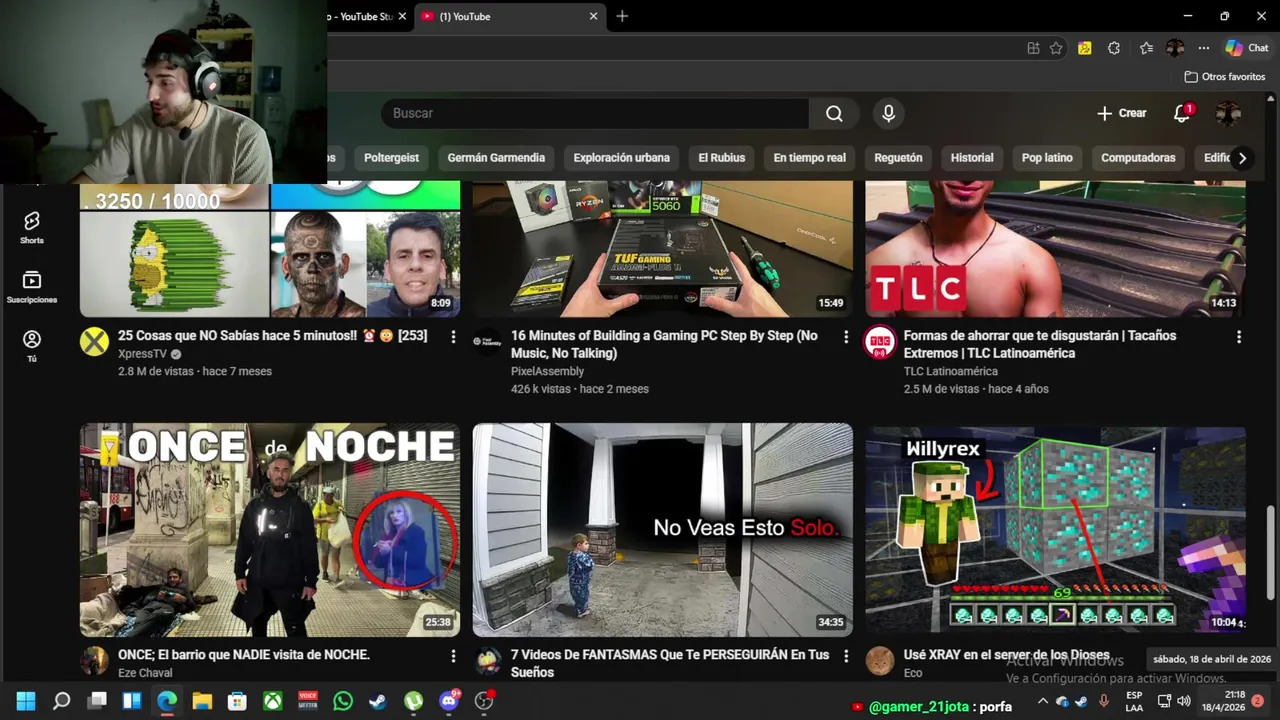This screenshot has width=1280, height=720.
Task: Open the TLC Tacaños Extremos thumbnail
Action: [x=1056, y=249]
